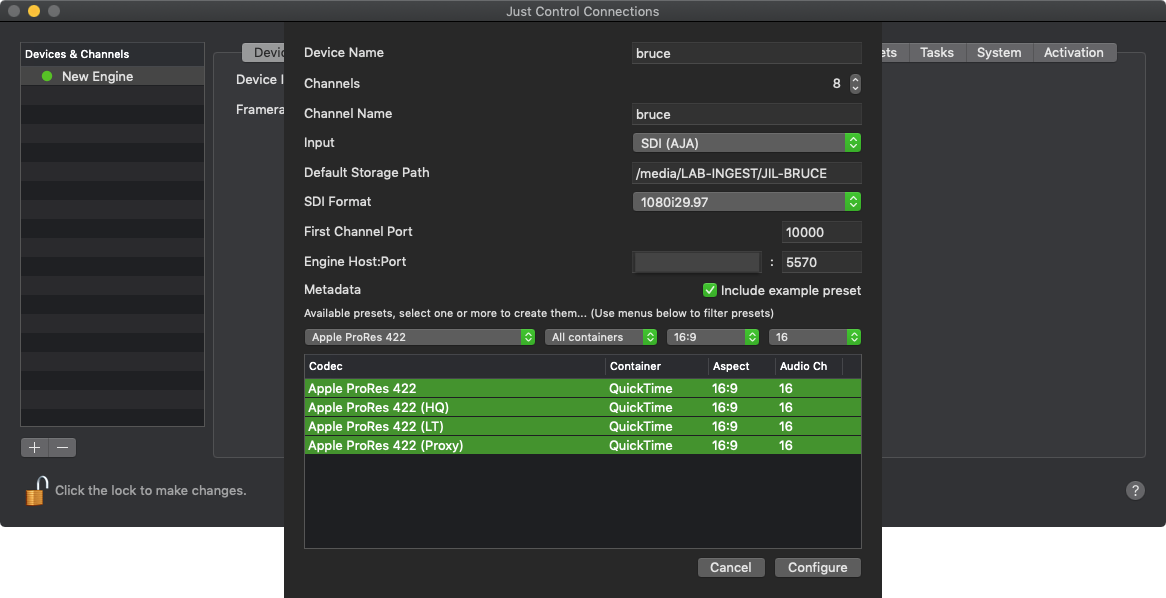1166x598 pixels.
Task: Select the green status dot of New Engine
Action: (47, 76)
